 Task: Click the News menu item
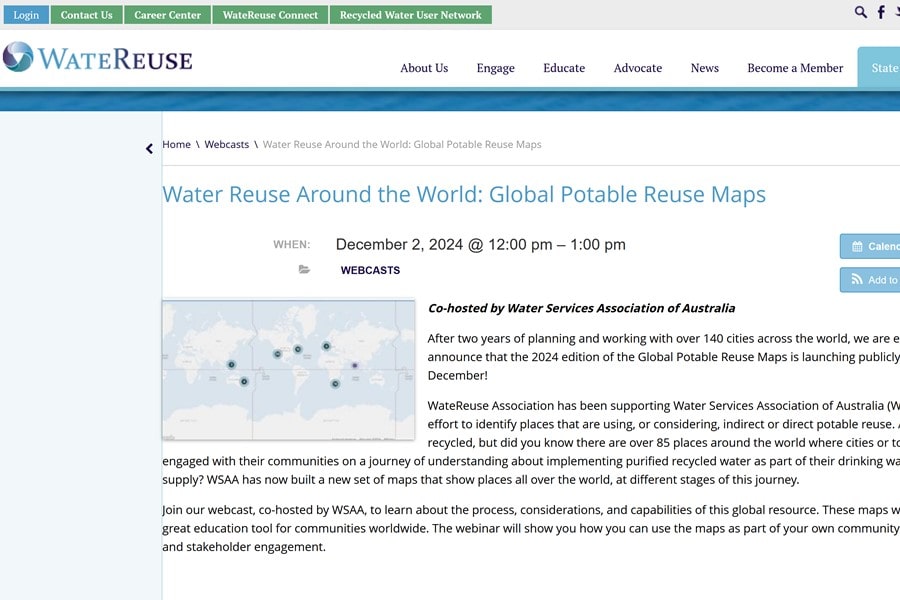[704, 68]
